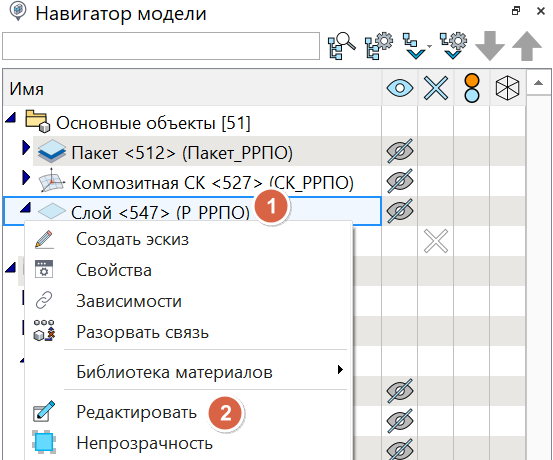The width and height of the screenshot is (553, 460).
Task: Expand the Пакет <512> node
Action: tap(26, 147)
